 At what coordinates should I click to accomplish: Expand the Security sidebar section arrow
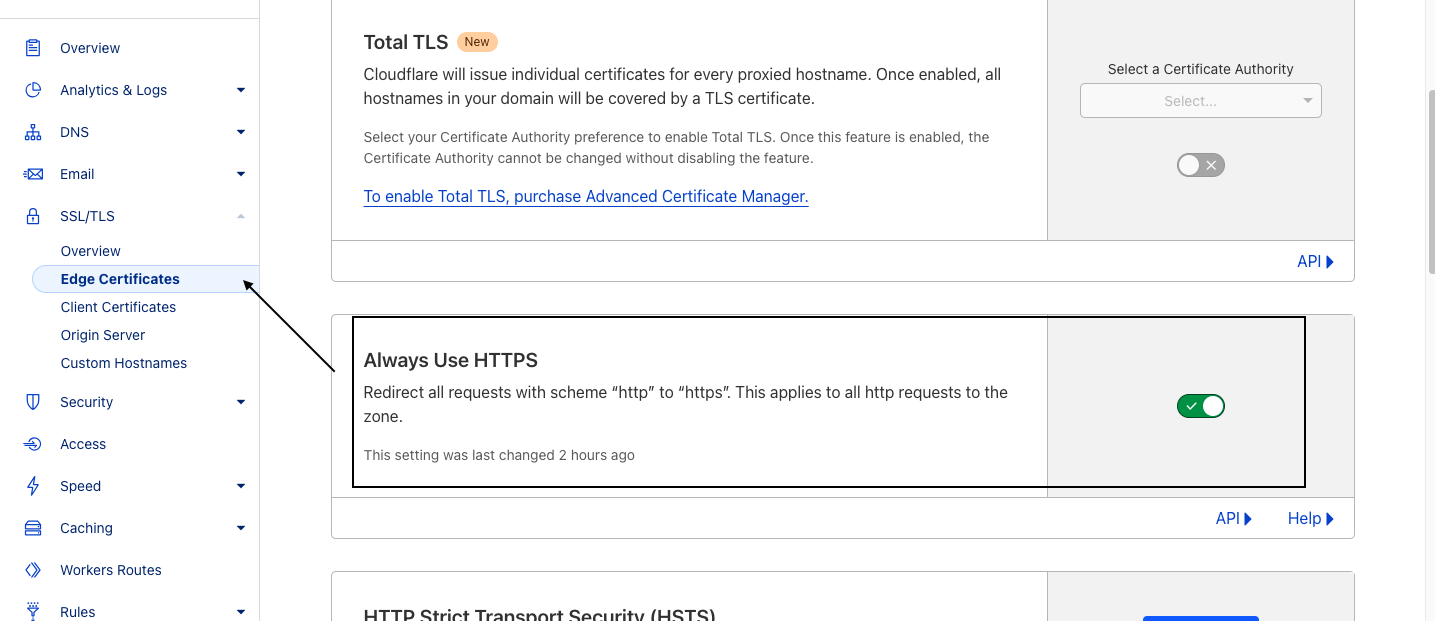[x=241, y=402]
